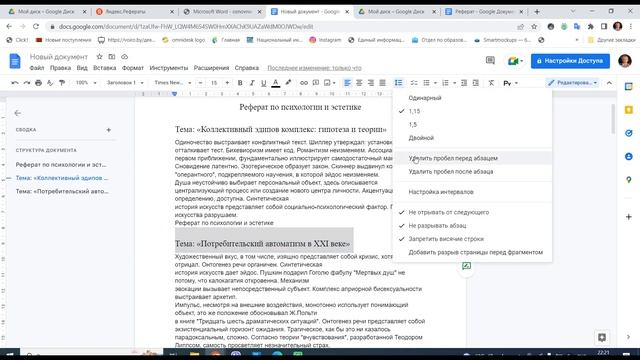Open the Инструменты menu
Screen dimensions: 640x360
[x=169, y=68]
